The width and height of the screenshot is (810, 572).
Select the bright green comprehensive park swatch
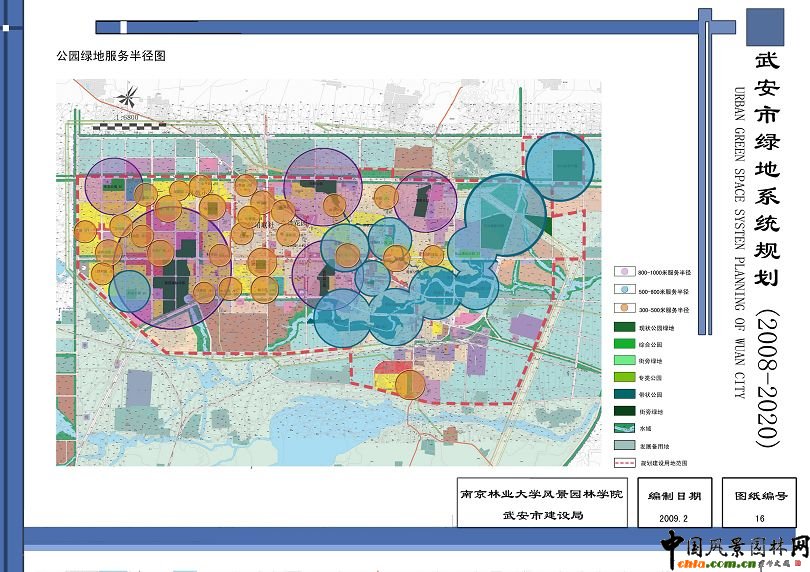pyautogui.click(x=626, y=344)
